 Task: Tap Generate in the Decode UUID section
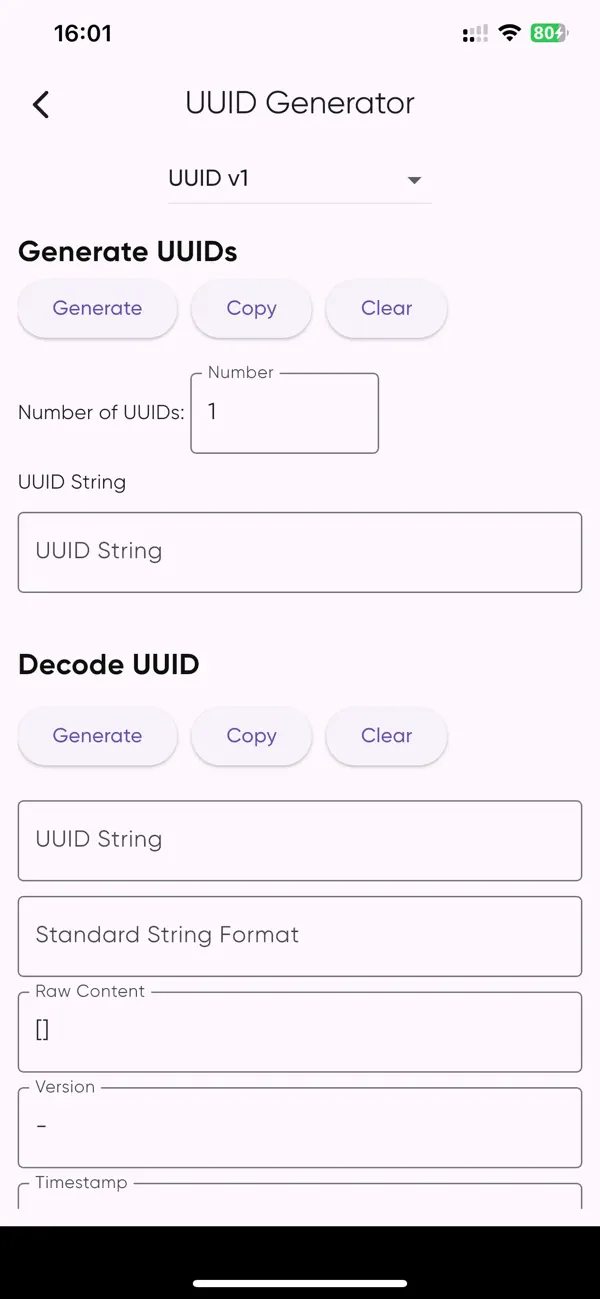(97, 735)
